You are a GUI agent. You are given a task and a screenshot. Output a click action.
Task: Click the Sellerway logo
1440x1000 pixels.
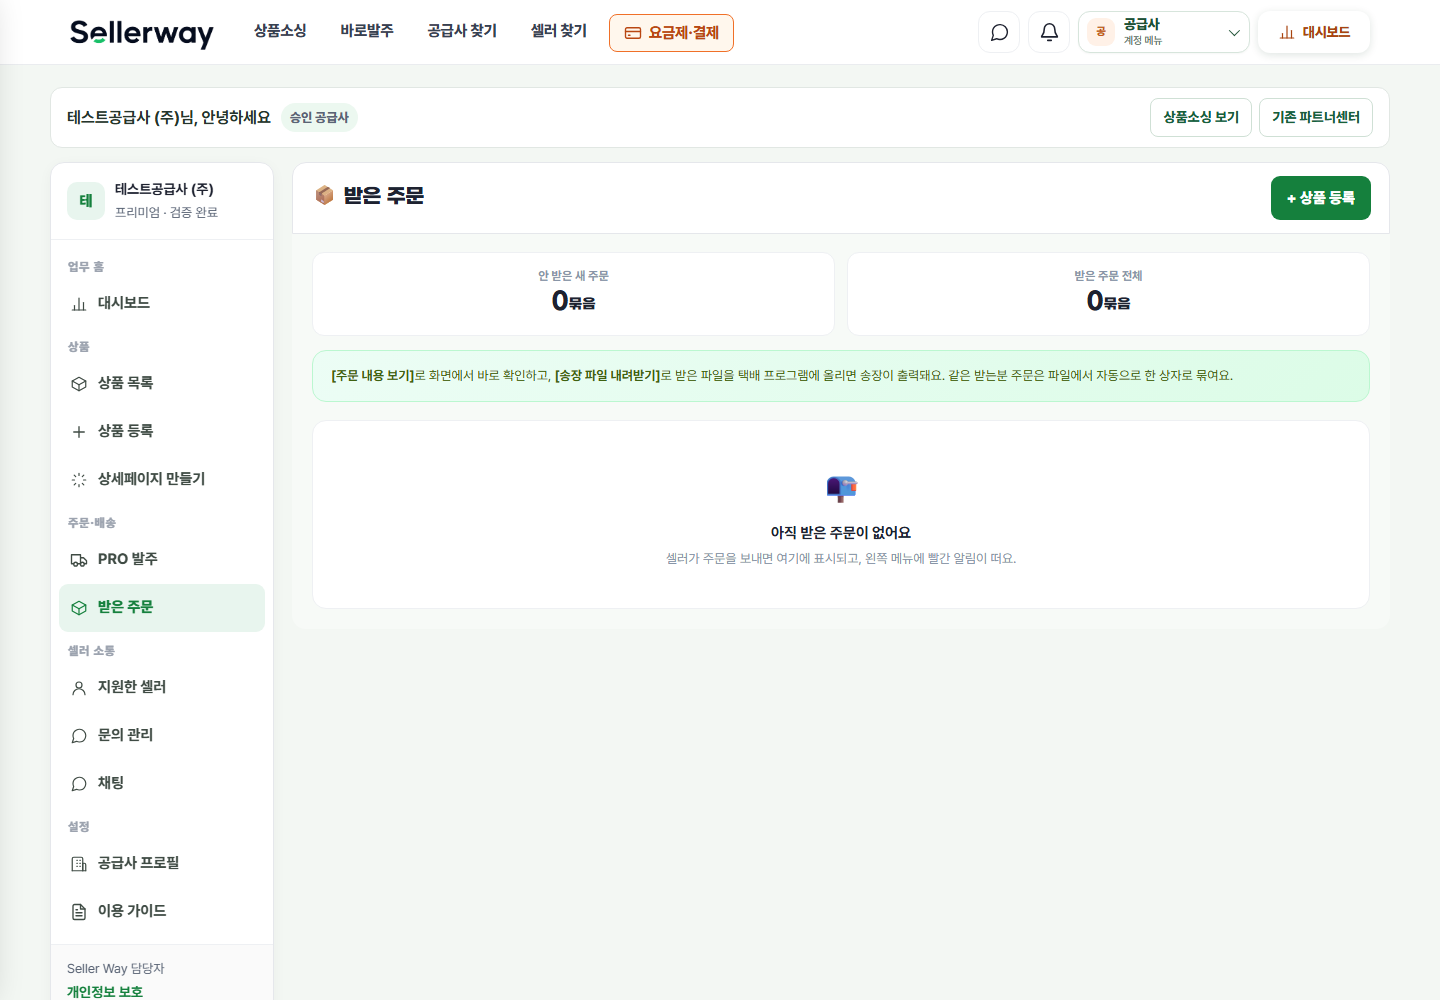point(142,33)
